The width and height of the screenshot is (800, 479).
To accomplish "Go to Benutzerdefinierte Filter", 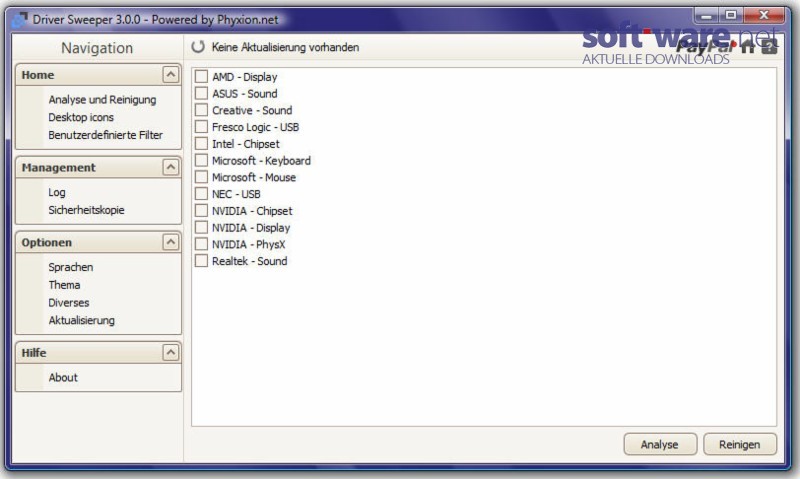I will coord(106,135).
